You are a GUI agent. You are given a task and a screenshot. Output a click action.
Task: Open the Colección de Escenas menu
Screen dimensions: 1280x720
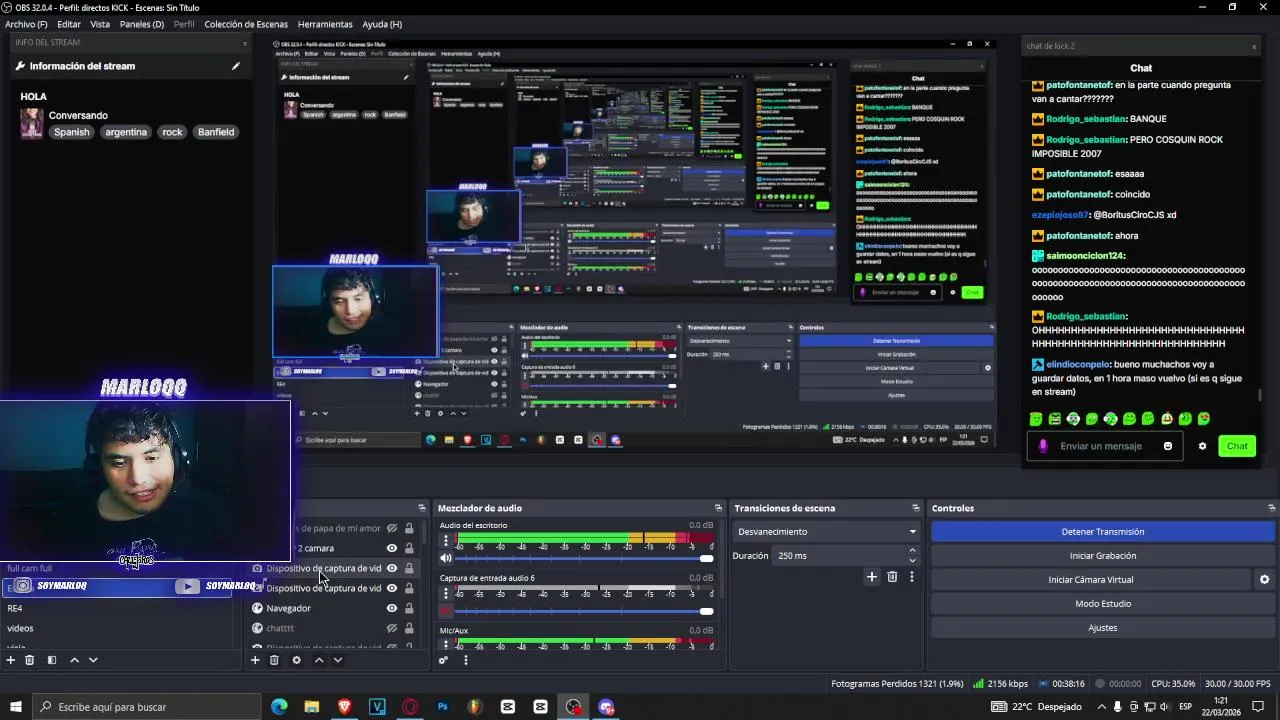click(x=246, y=24)
